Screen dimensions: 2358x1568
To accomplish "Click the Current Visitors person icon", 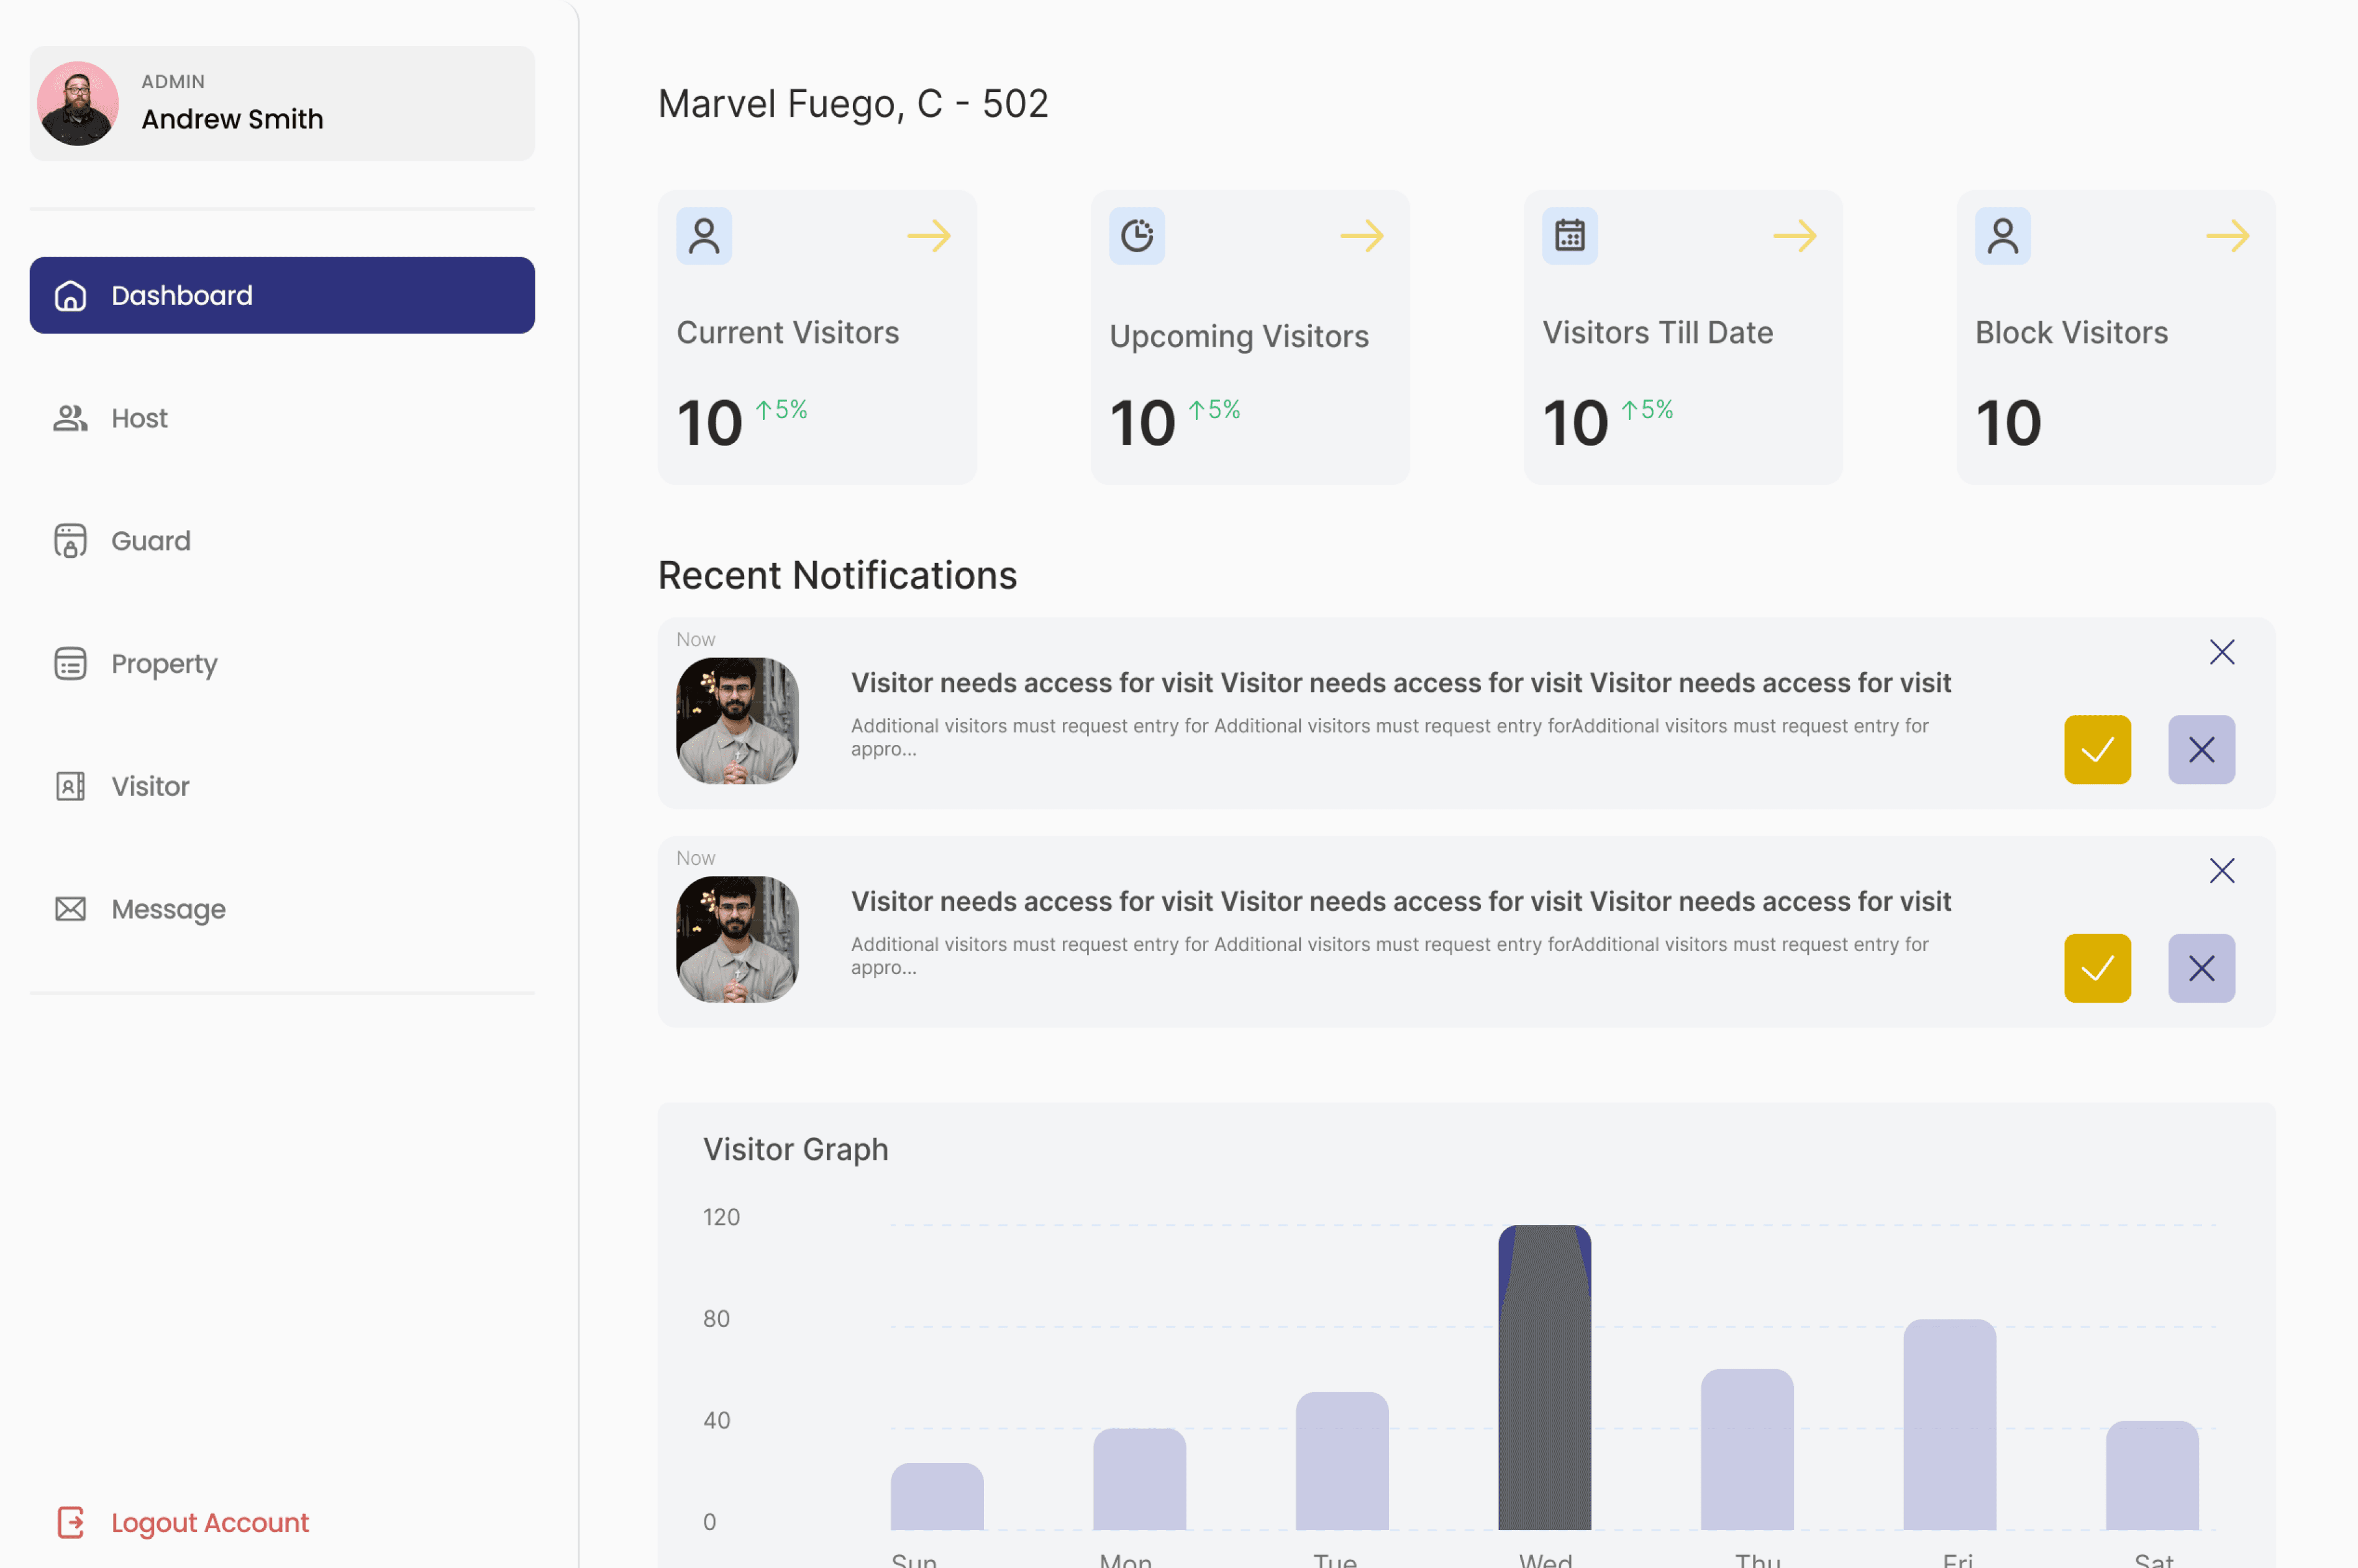I will pos(703,236).
